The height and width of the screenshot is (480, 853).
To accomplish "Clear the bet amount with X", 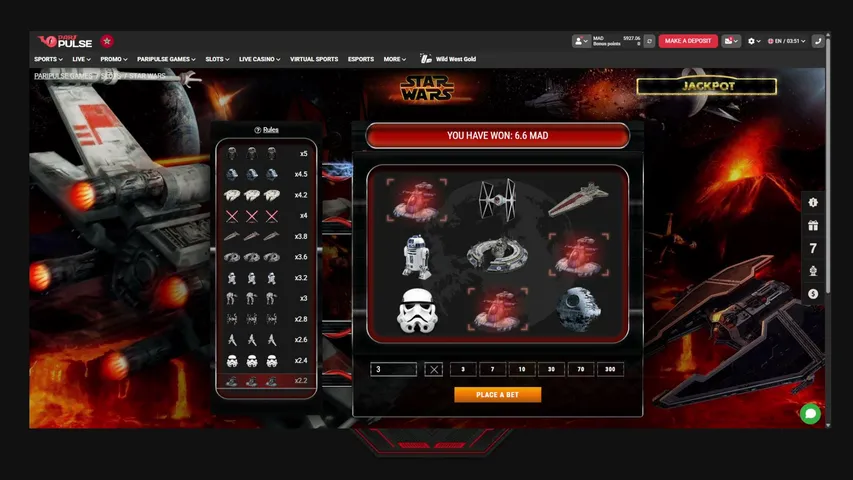I will point(434,369).
